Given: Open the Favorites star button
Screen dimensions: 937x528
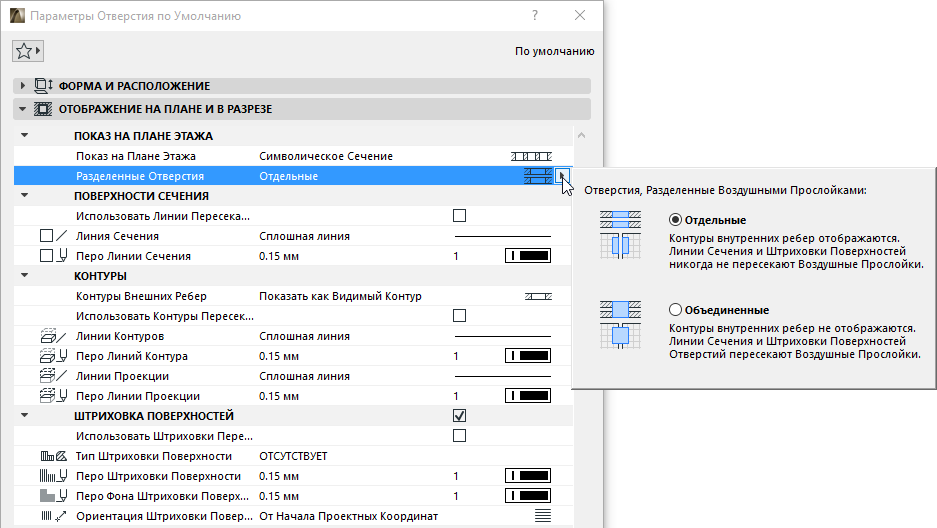Looking at the screenshot, I should [27, 51].
